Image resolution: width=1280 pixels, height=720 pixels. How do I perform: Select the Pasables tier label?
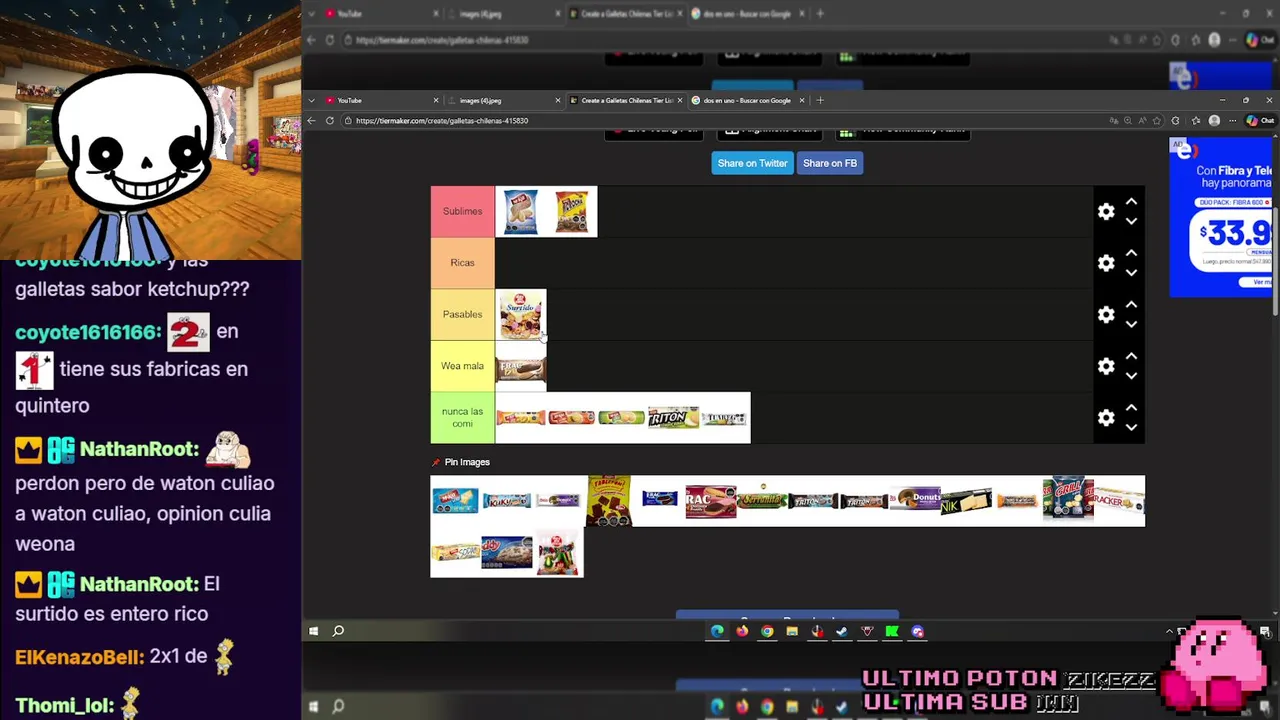(x=462, y=314)
